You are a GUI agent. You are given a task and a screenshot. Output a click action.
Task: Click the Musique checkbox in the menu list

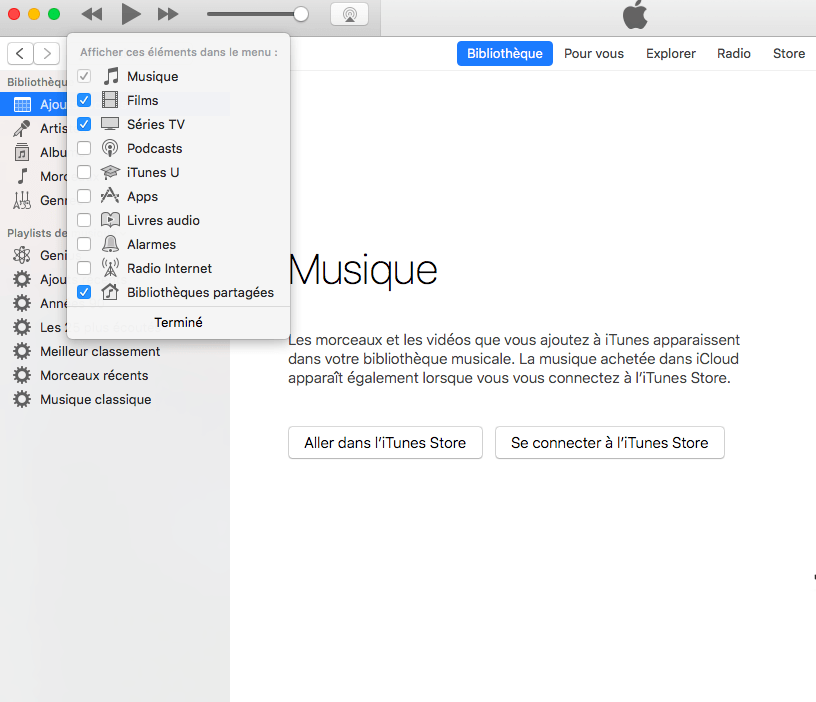coord(84,76)
